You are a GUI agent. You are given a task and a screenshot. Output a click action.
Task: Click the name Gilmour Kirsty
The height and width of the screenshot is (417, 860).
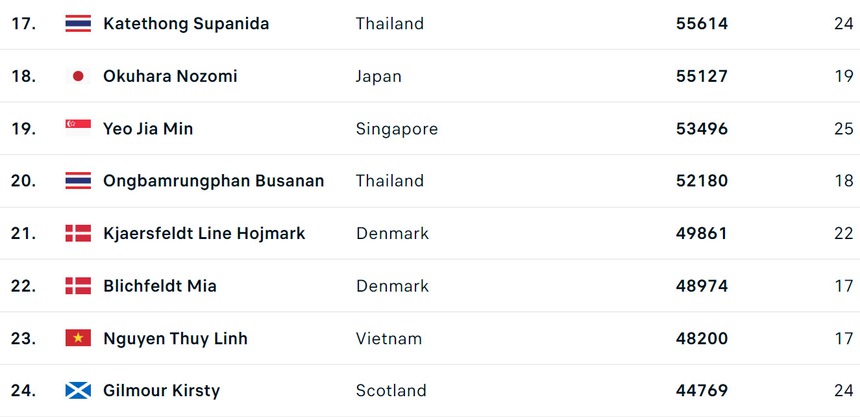[161, 391]
